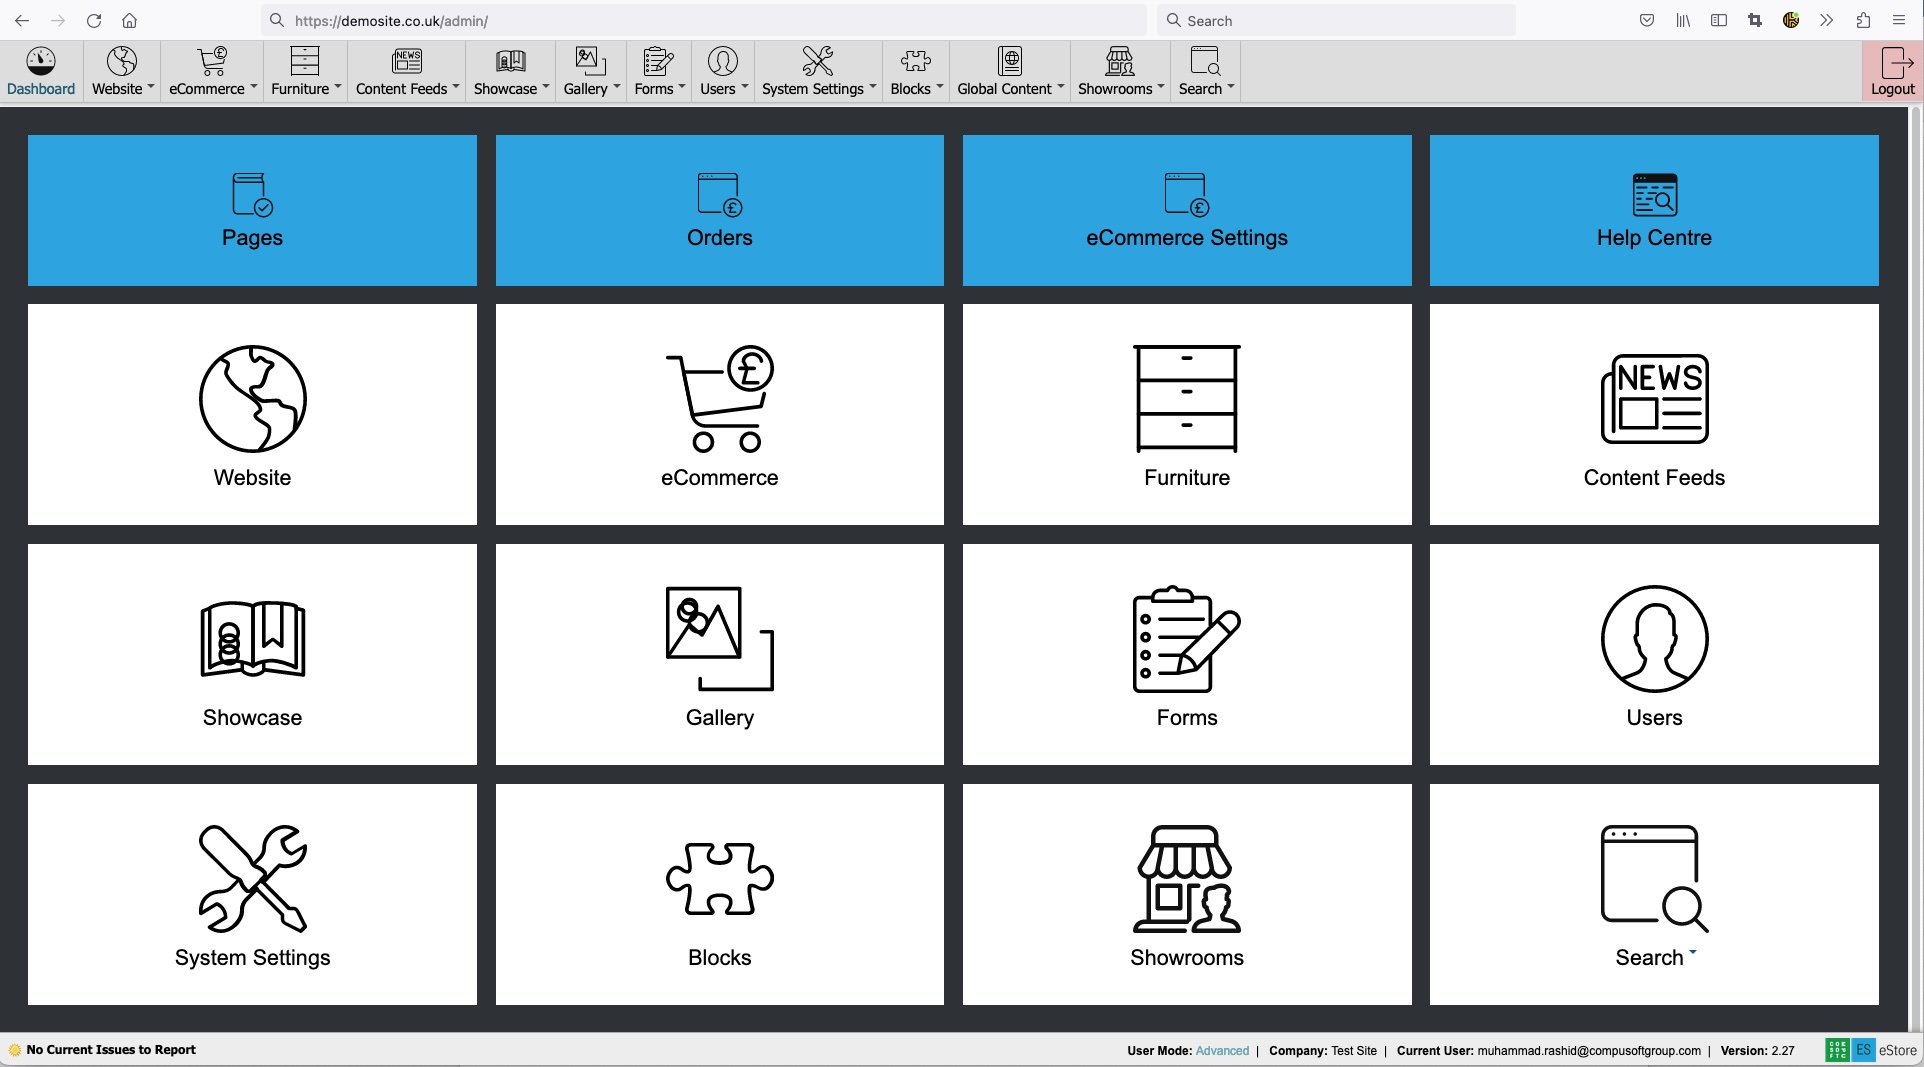Click the System Settings tools tile

click(252, 894)
